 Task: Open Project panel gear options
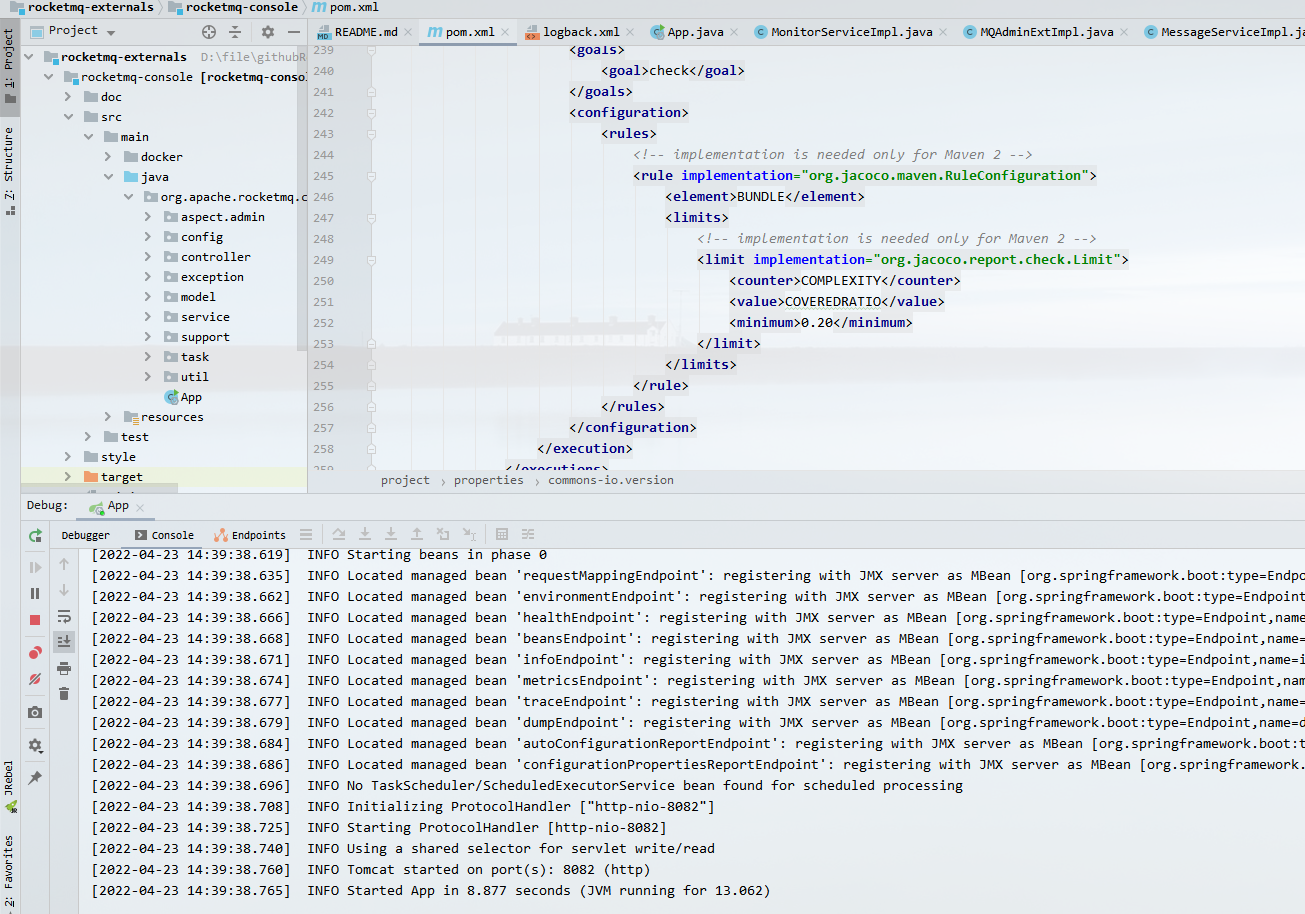pos(268,32)
